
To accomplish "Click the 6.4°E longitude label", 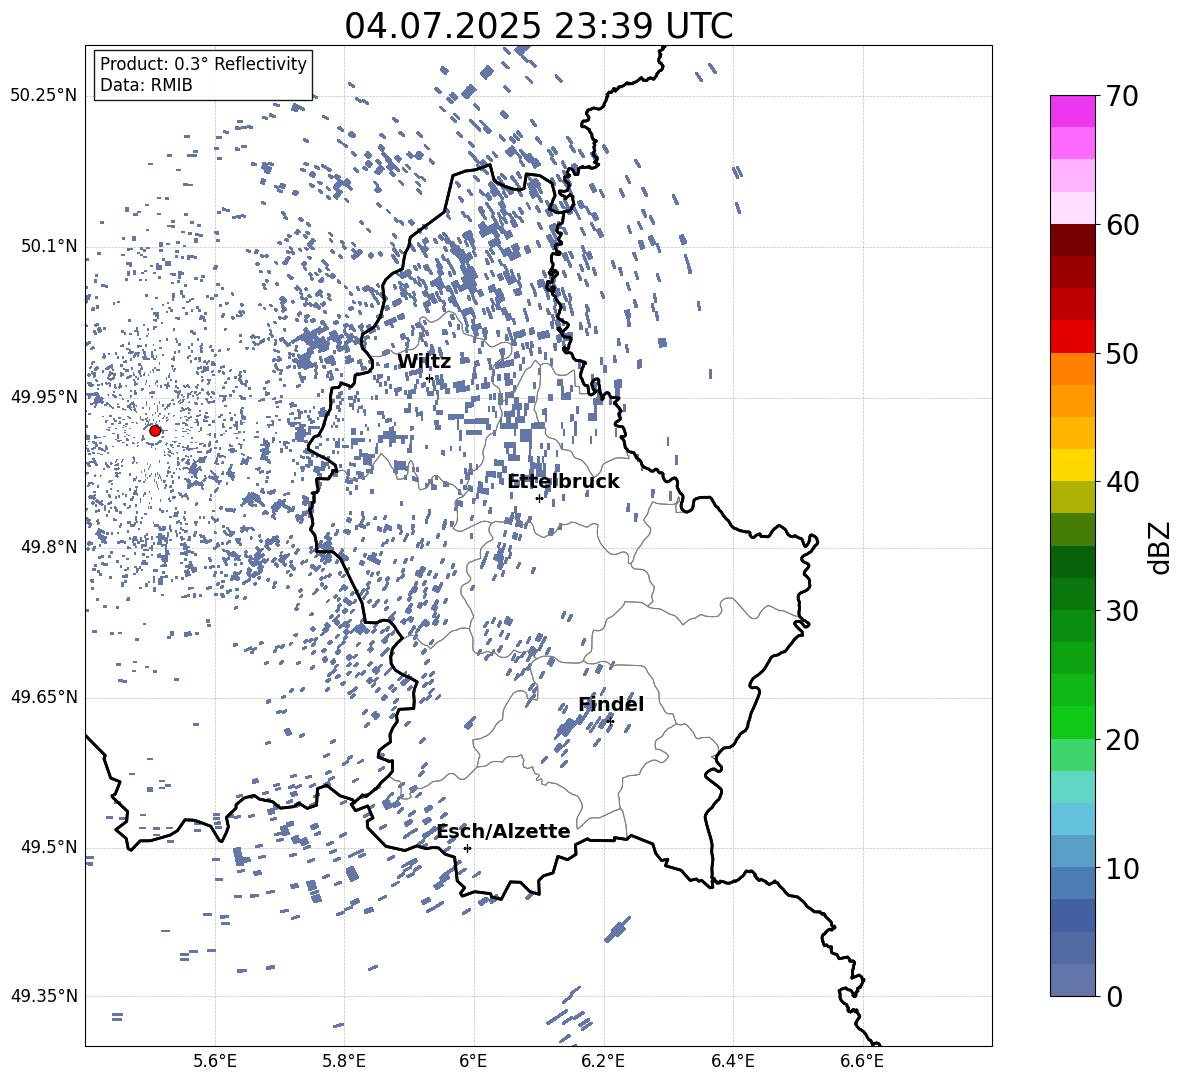I will pos(732,1061).
